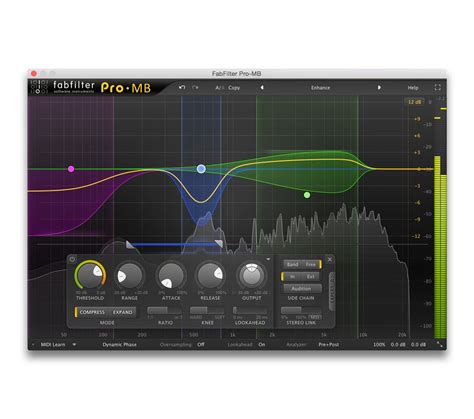Screen dimensions: 474x419
Task: Click the output level meter
Action: pos(440,247)
